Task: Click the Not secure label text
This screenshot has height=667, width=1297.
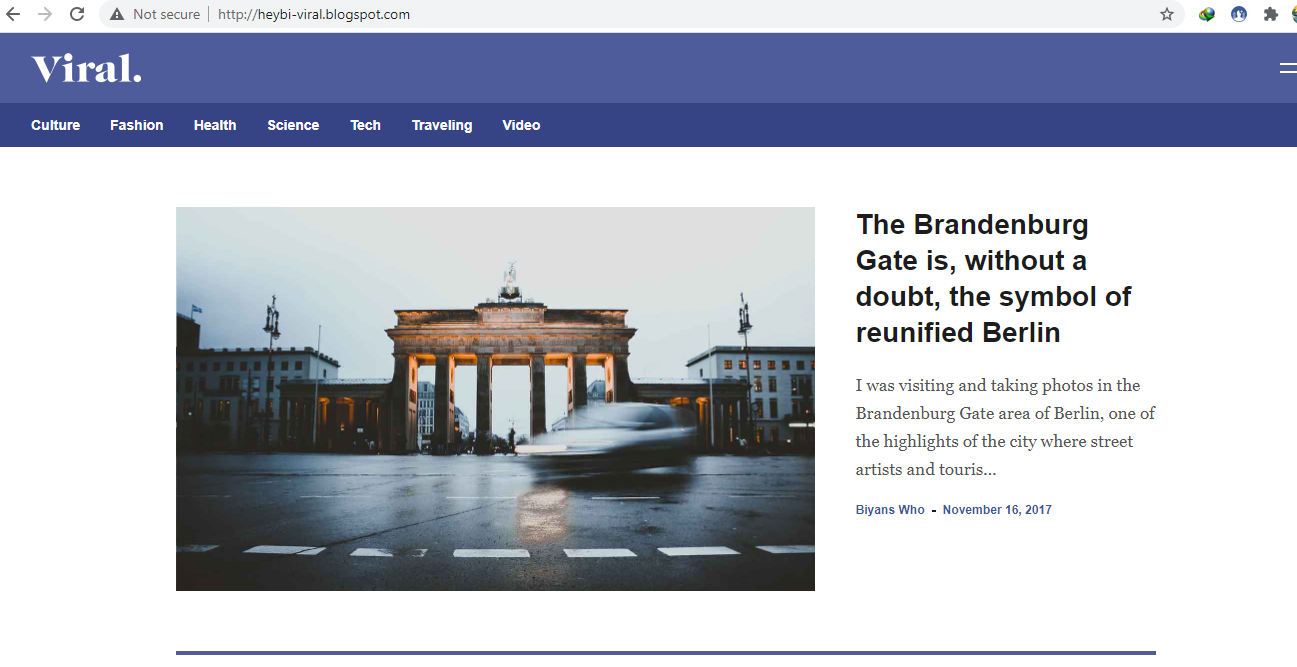Action: pyautogui.click(x=166, y=14)
